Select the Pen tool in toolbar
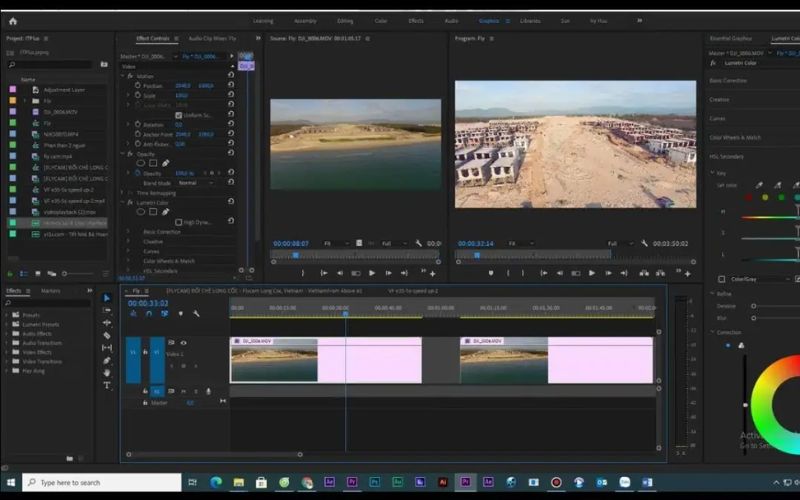This screenshot has width=800, height=500. 107,360
